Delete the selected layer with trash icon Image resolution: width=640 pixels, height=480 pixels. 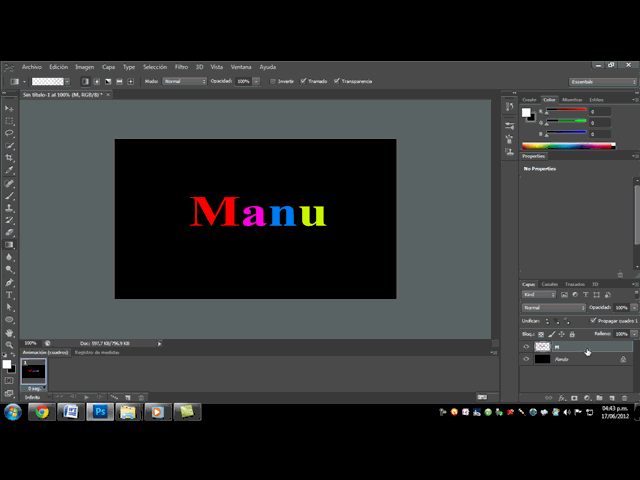click(624, 398)
